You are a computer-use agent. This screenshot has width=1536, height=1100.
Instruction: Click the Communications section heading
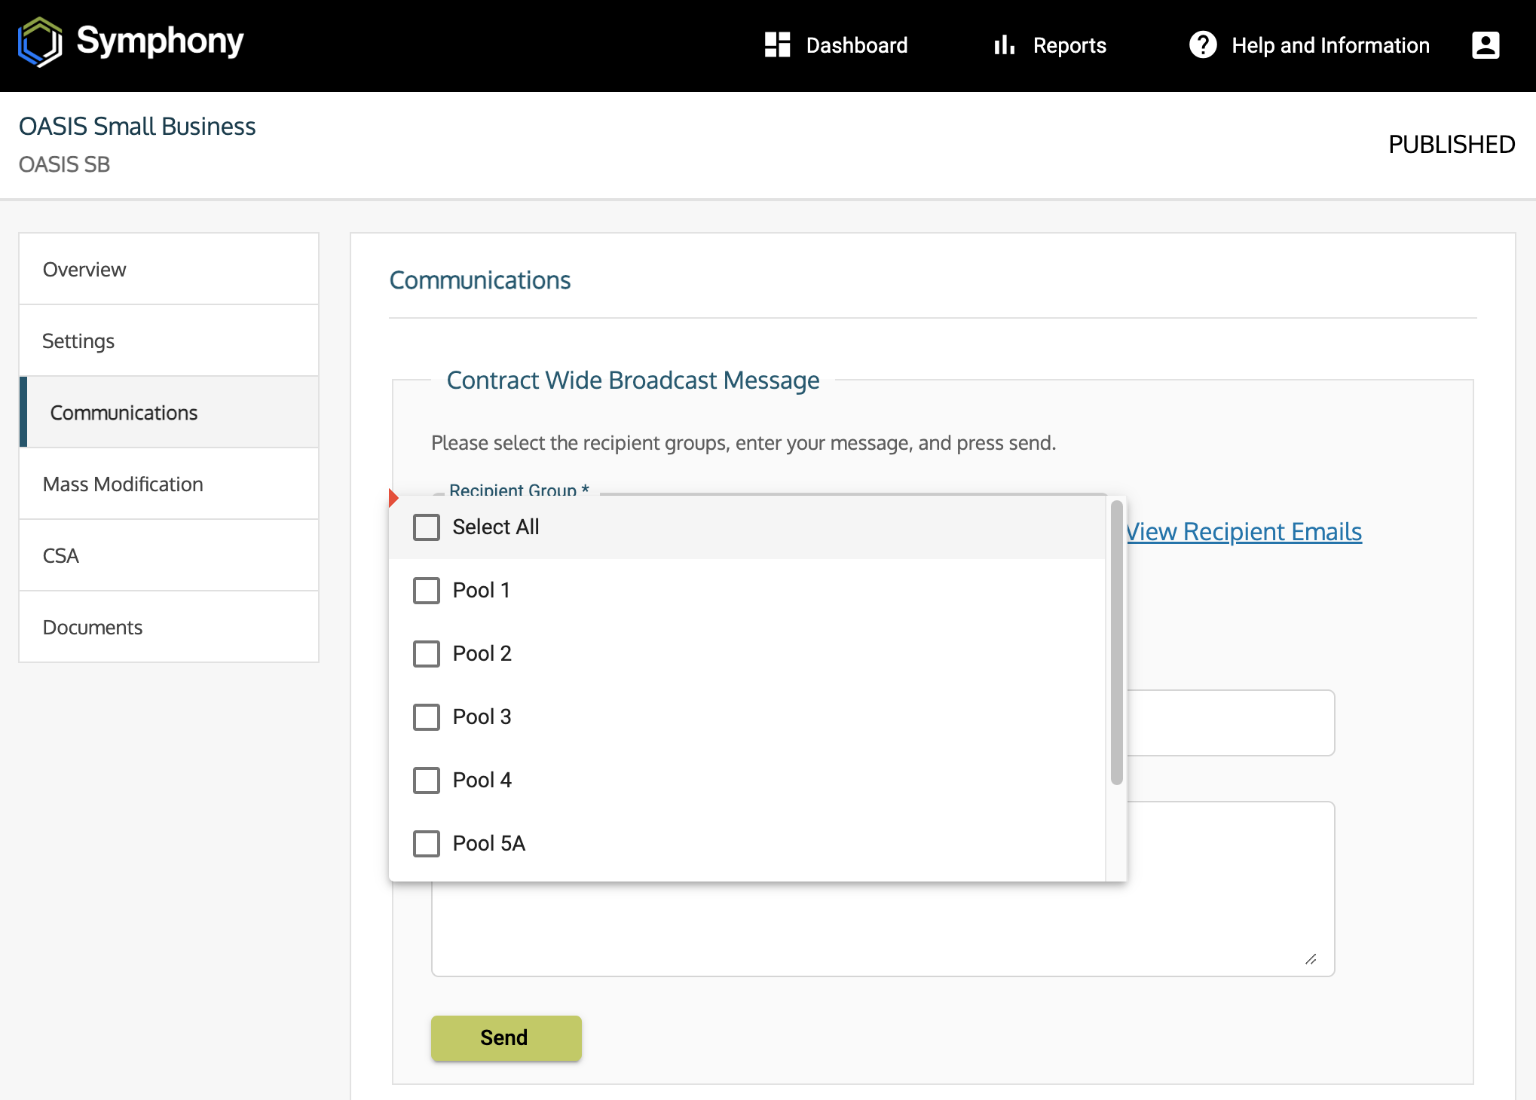tap(480, 280)
